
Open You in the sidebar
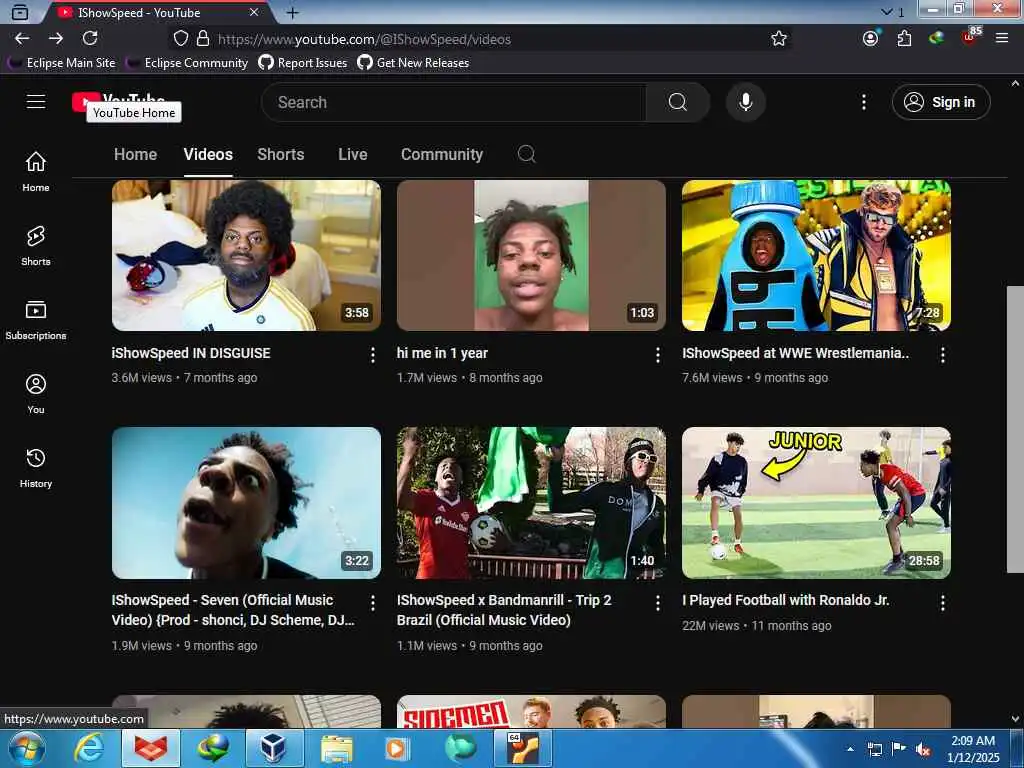coord(36,394)
